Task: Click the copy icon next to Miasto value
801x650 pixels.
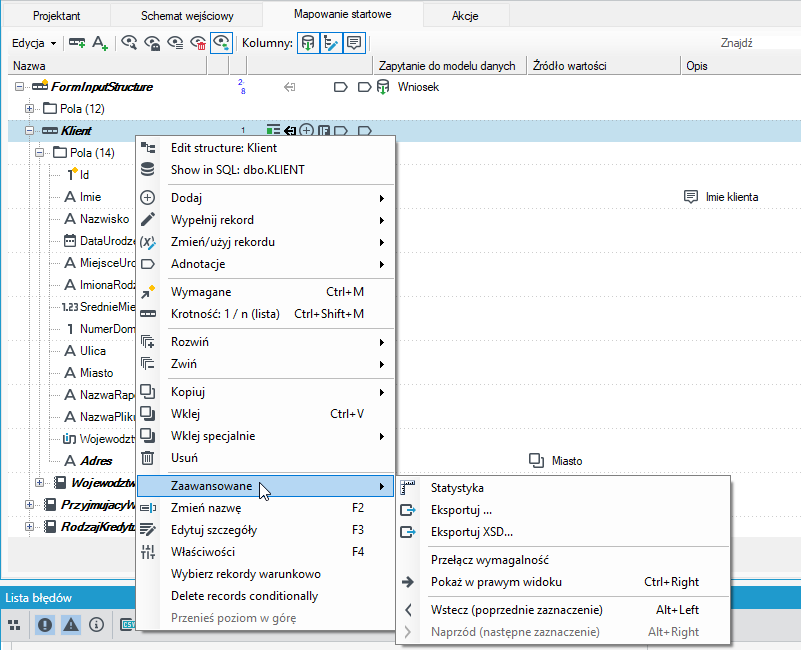Action: tap(536, 460)
